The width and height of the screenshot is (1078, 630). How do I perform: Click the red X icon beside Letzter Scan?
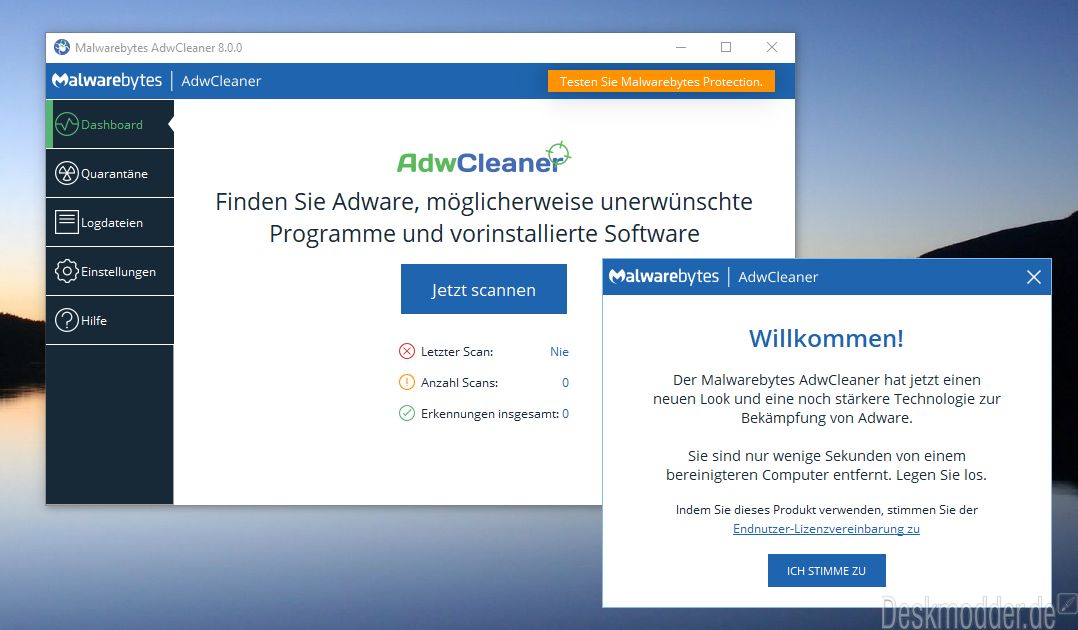pyautogui.click(x=407, y=351)
